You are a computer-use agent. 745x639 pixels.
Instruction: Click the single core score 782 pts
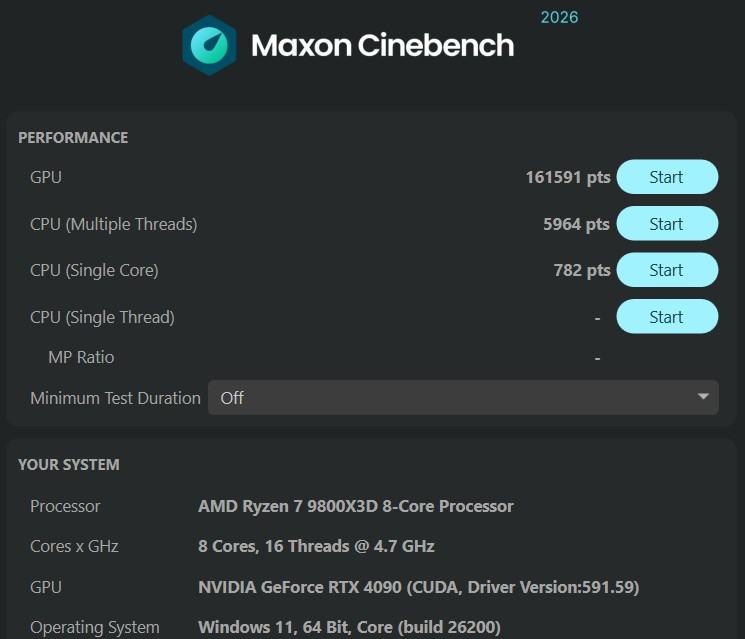[x=581, y=270]
